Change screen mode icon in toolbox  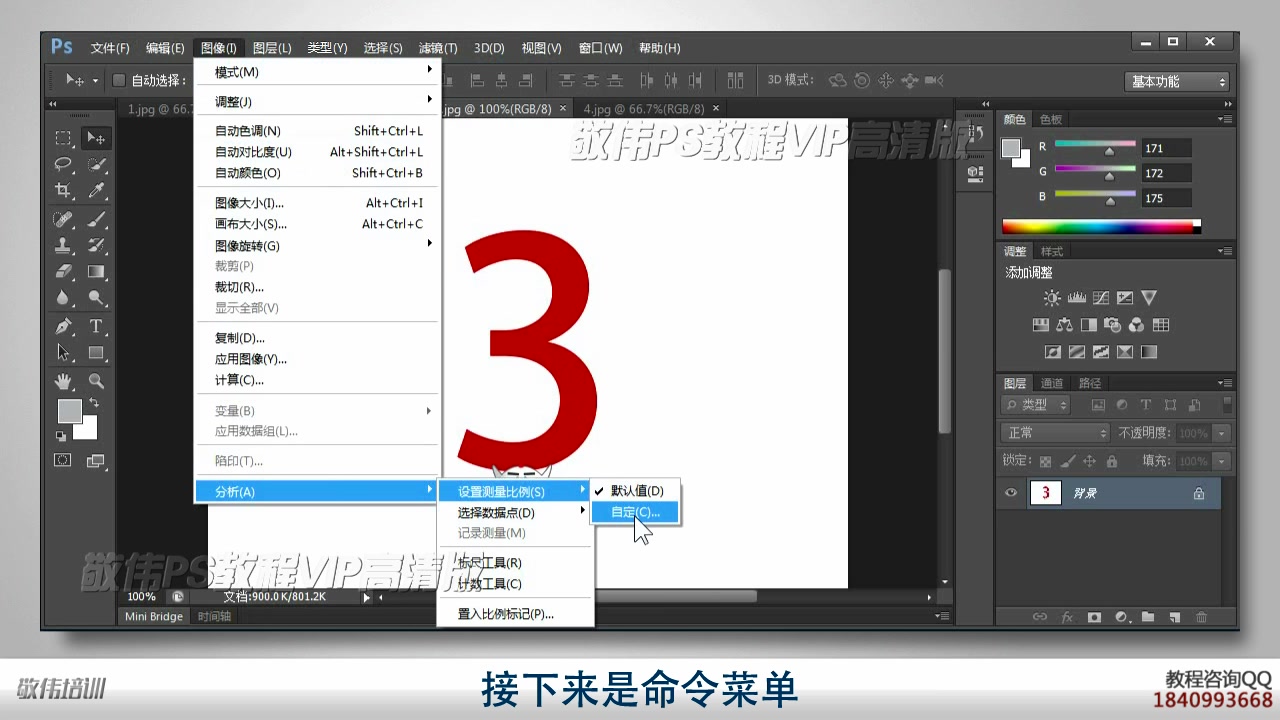pyautogui.click(x=96, y=460)
